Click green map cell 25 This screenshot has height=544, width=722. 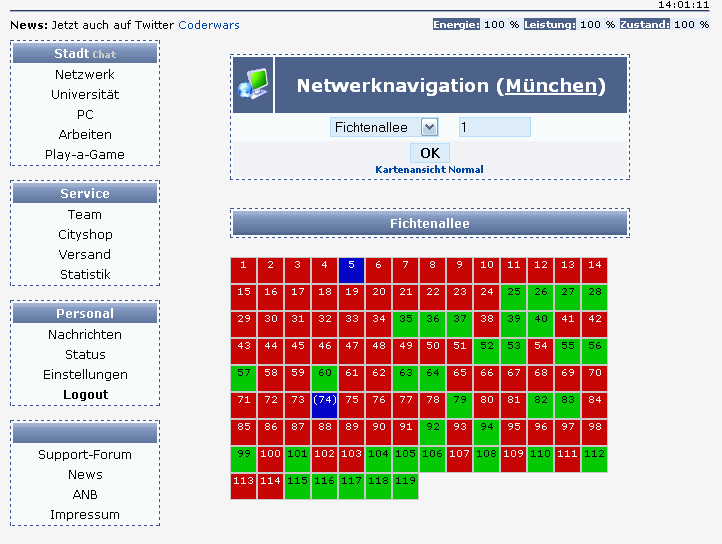513,297
